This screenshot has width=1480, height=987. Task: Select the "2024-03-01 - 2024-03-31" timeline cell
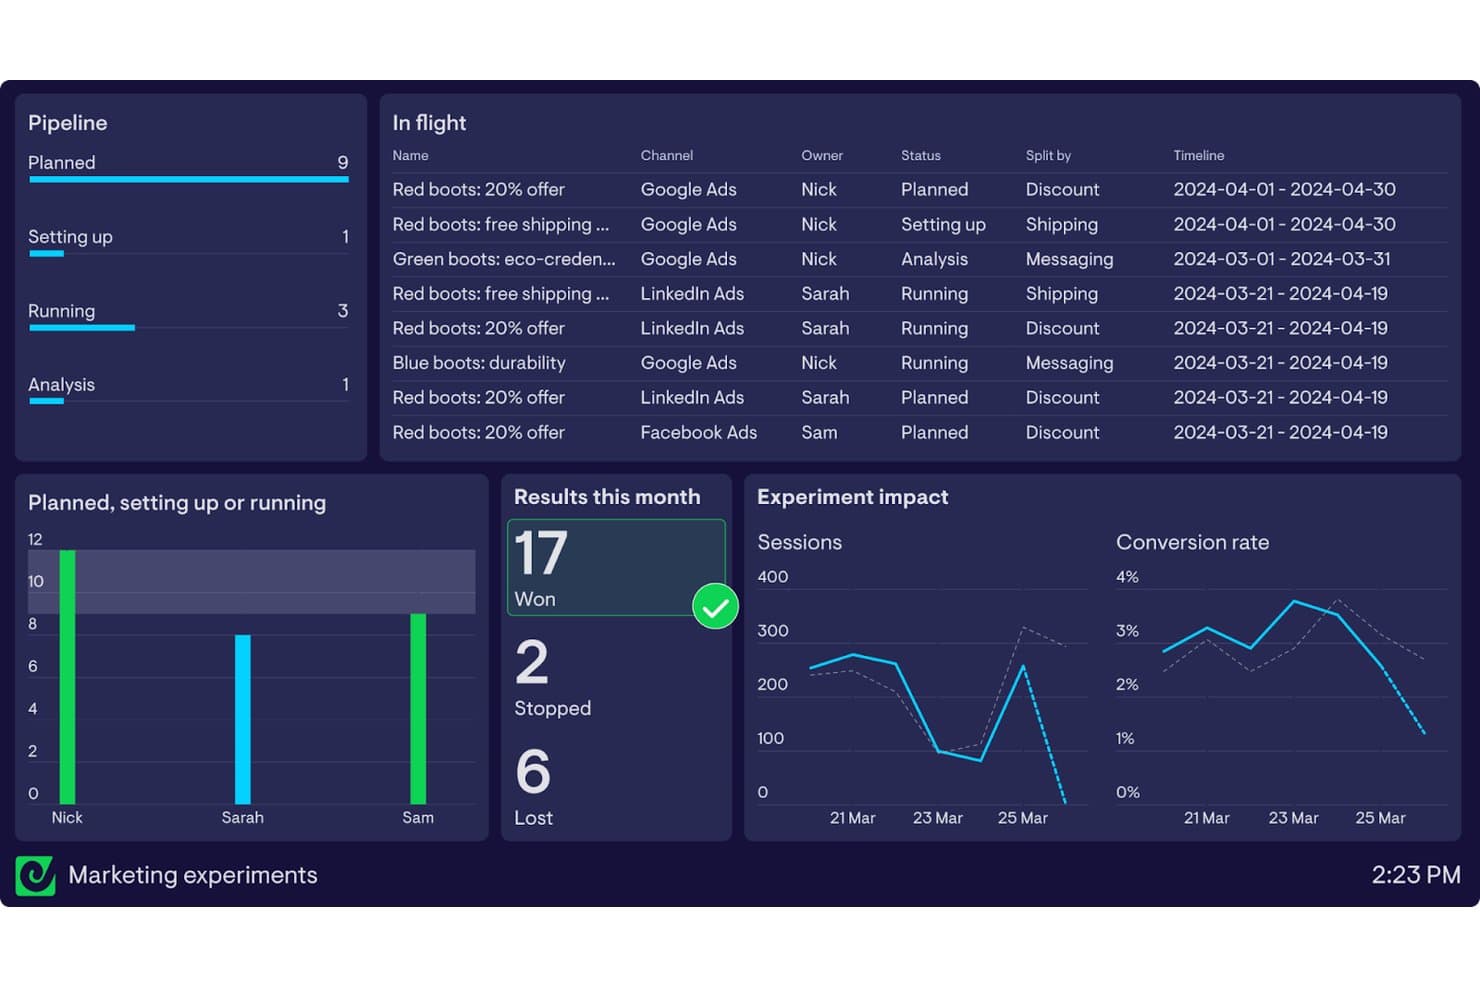click(x=1282, y=259)
